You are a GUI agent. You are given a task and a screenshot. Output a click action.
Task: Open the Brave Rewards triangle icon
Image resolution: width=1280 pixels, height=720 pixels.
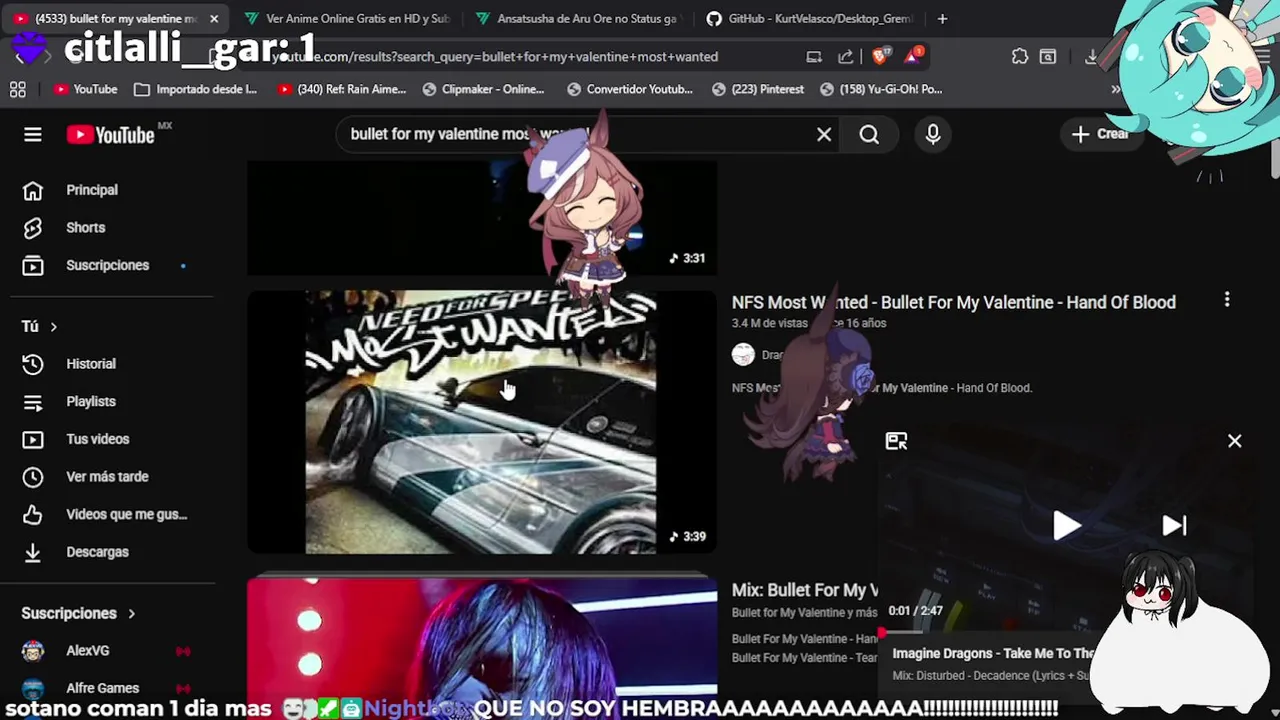[x=913, y=56]
